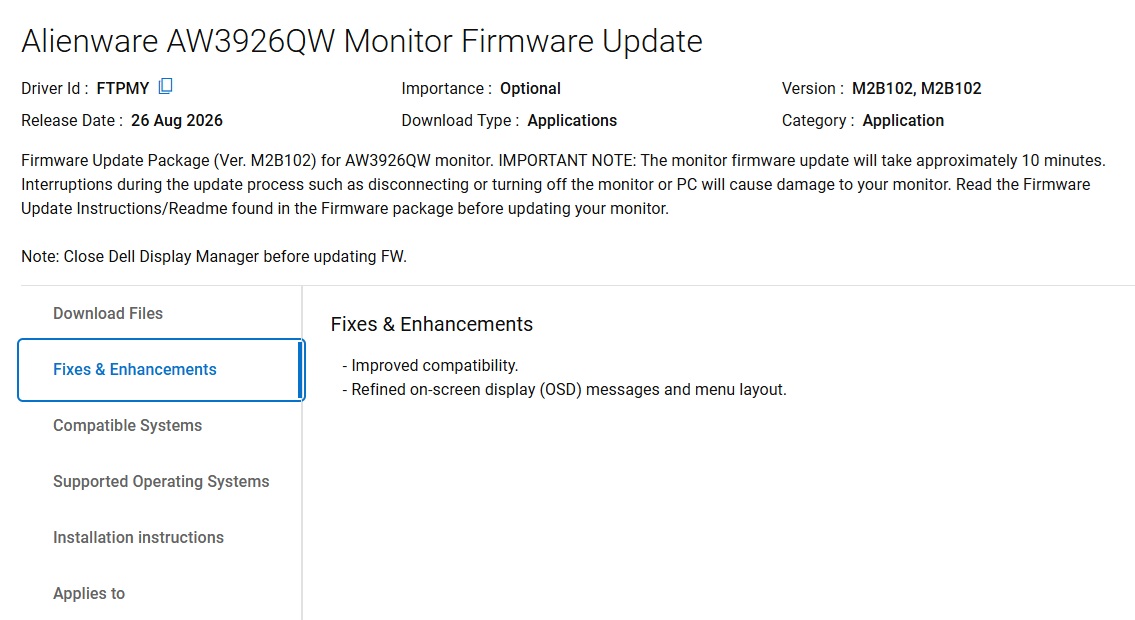Screen dimensions: 1135x620
Task: Click the firmware update description paragraph
Action: 563,184
